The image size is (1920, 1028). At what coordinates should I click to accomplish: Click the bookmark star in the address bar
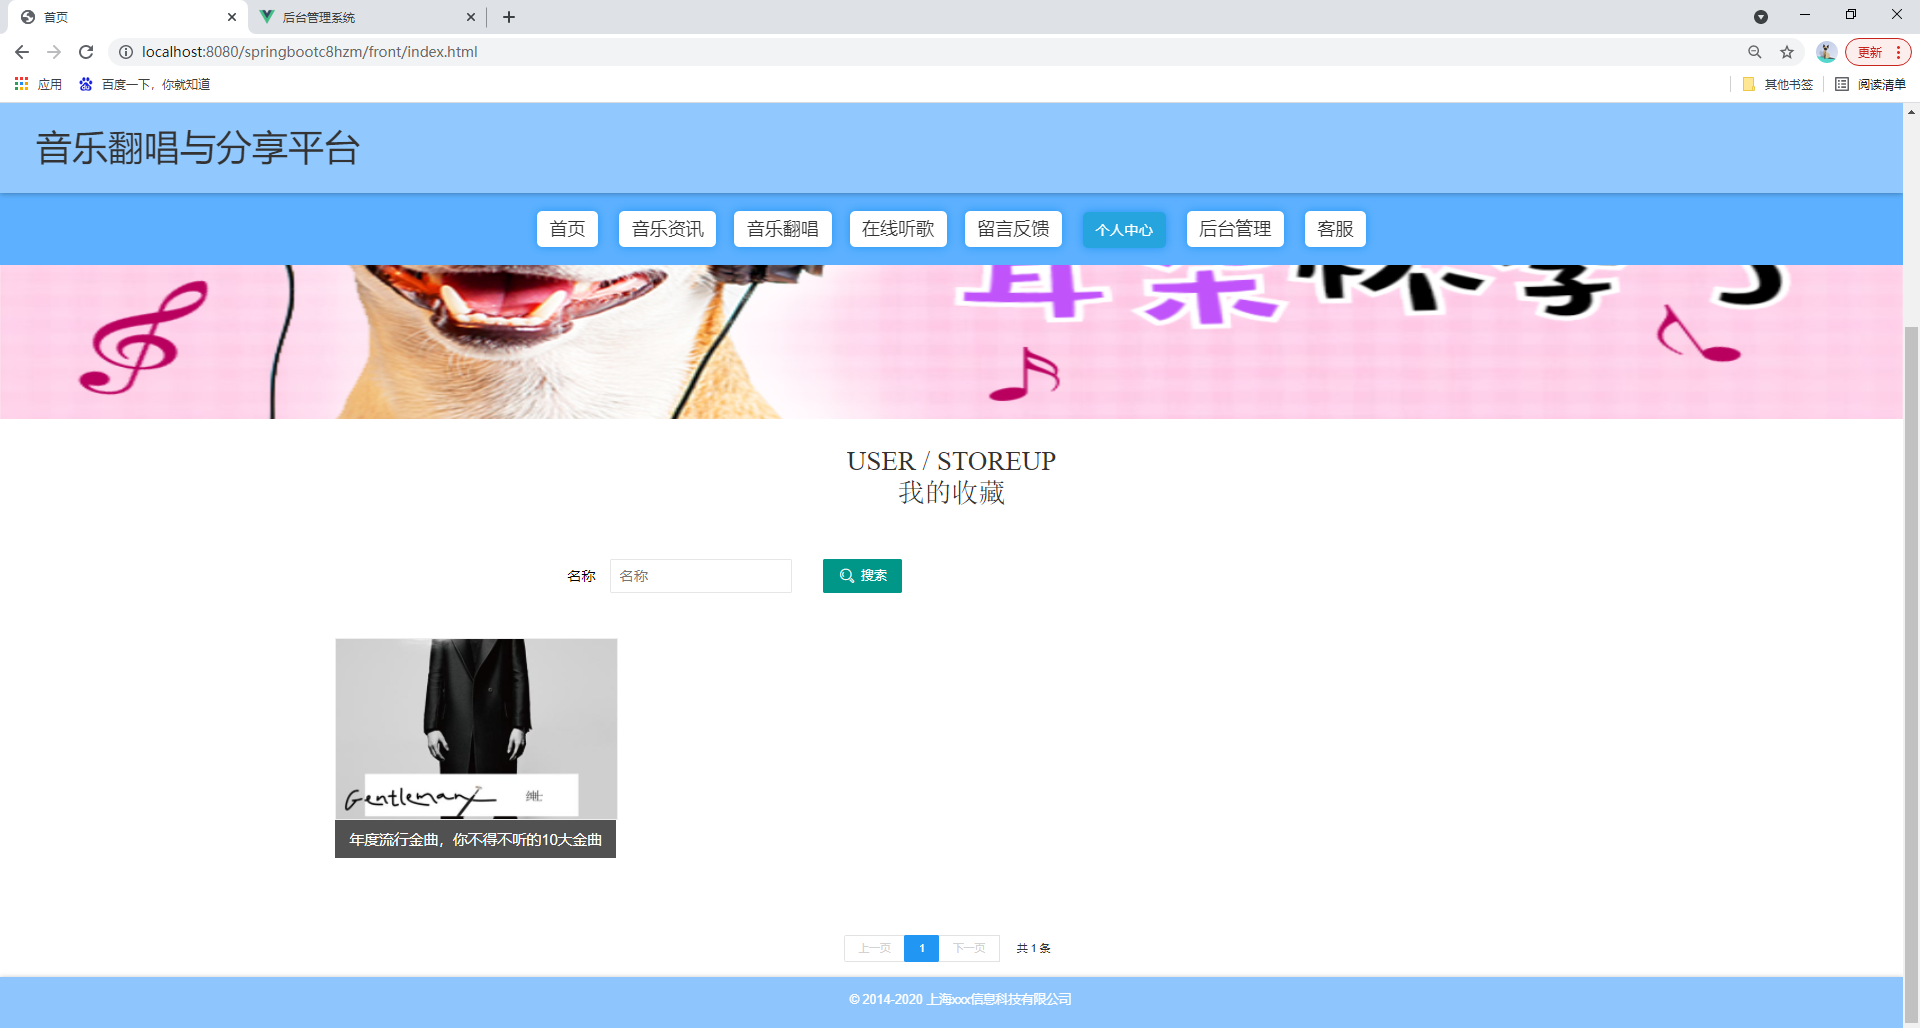click(1787, 51)
